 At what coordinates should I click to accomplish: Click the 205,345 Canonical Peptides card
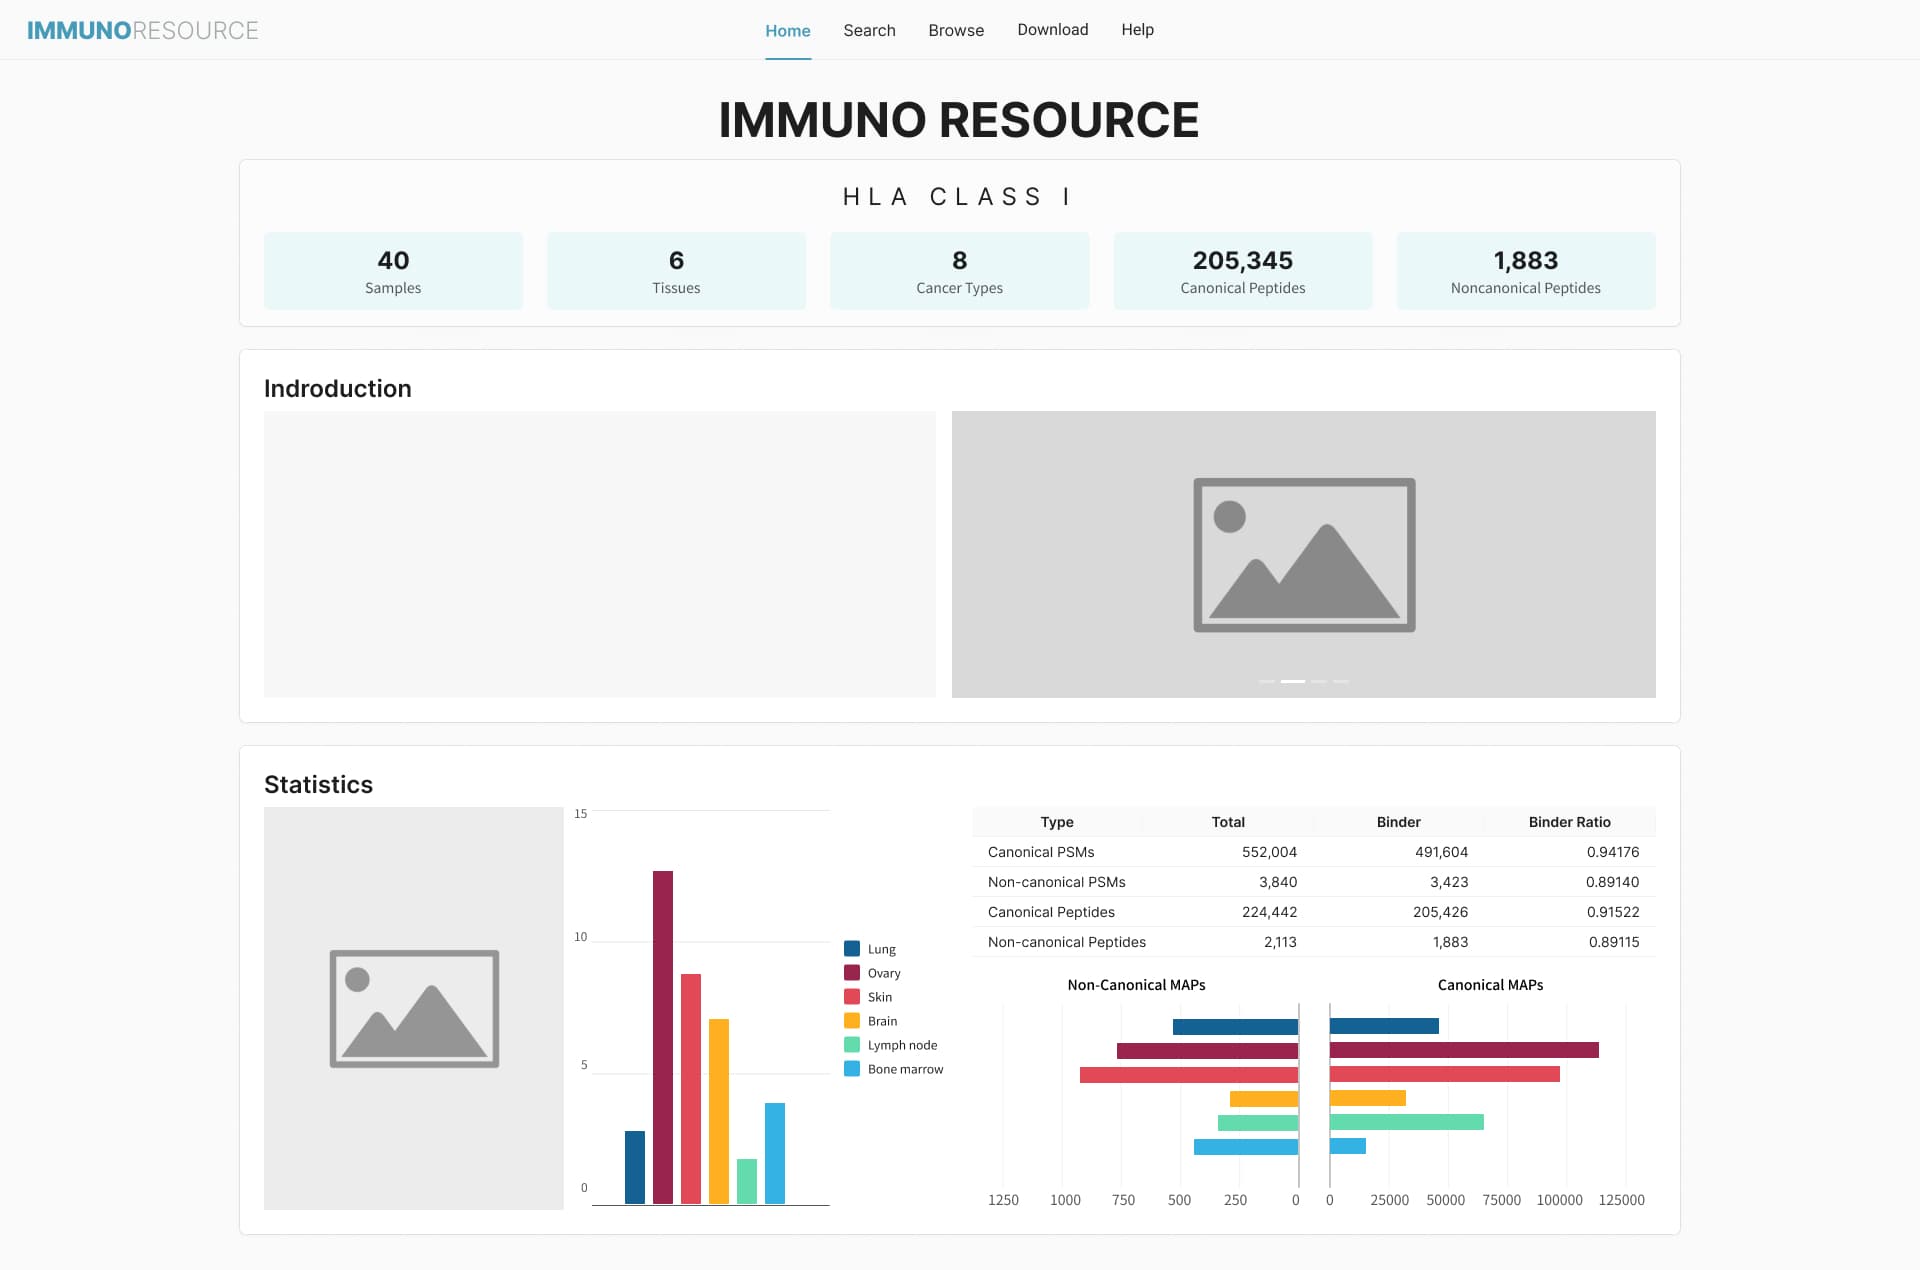point(1242,271)
